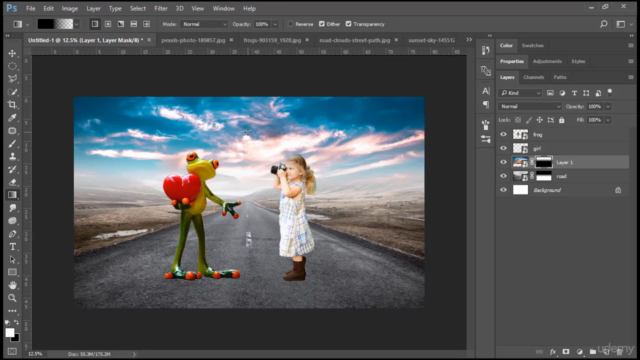The width and height of the screenshot is (640, 360).
Task: Select the Pen tool
Action: (12, 234)
